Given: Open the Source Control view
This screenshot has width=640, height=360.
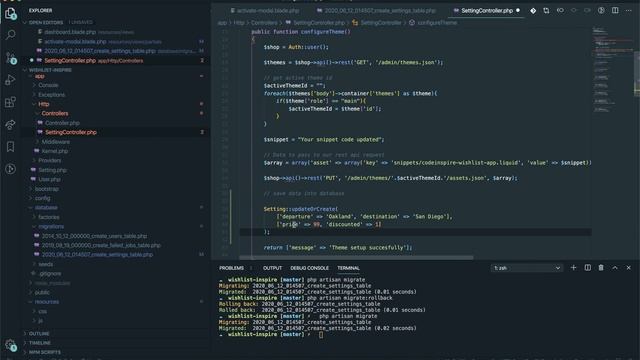Looking at the screenshot, I should [x=11, y=58].
